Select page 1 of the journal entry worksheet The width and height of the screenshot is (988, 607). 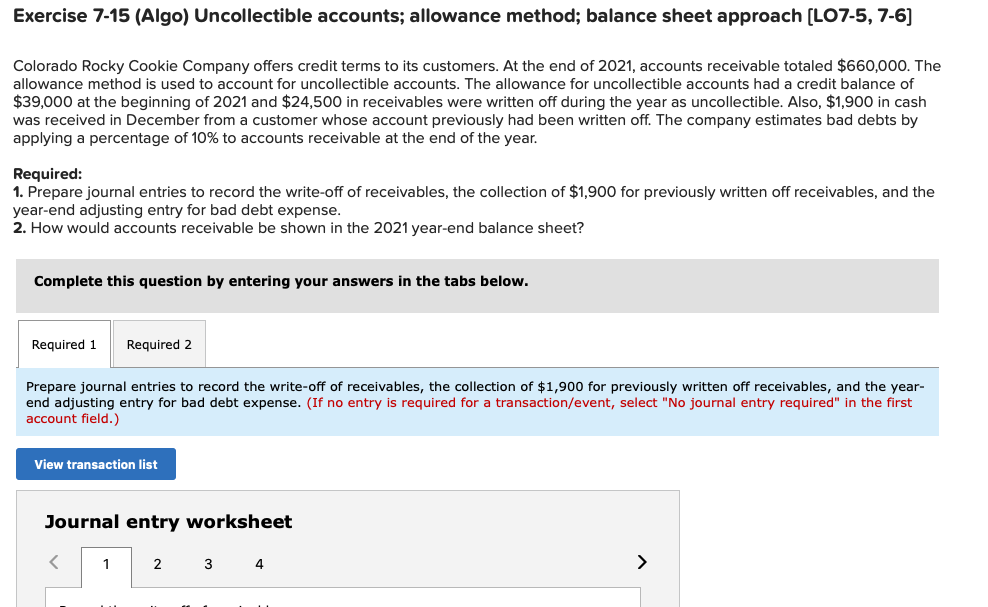point(106,564)
